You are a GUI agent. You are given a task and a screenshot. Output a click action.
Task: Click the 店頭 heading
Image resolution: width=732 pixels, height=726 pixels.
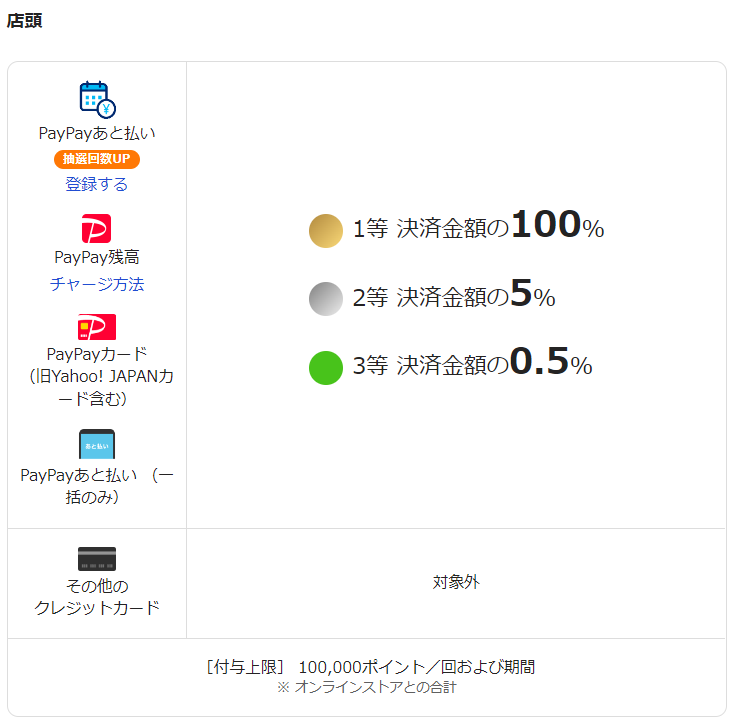24,21
